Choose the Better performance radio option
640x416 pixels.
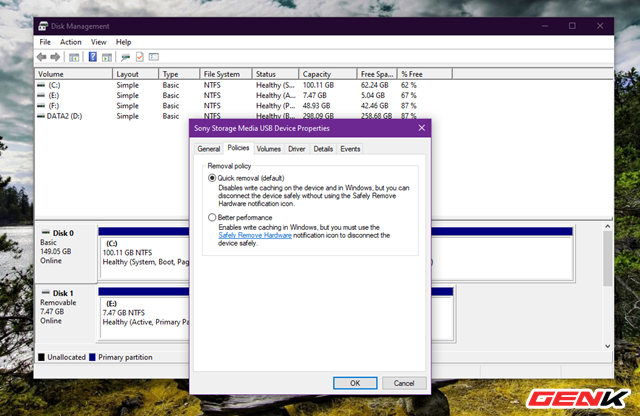click(211, 217)
